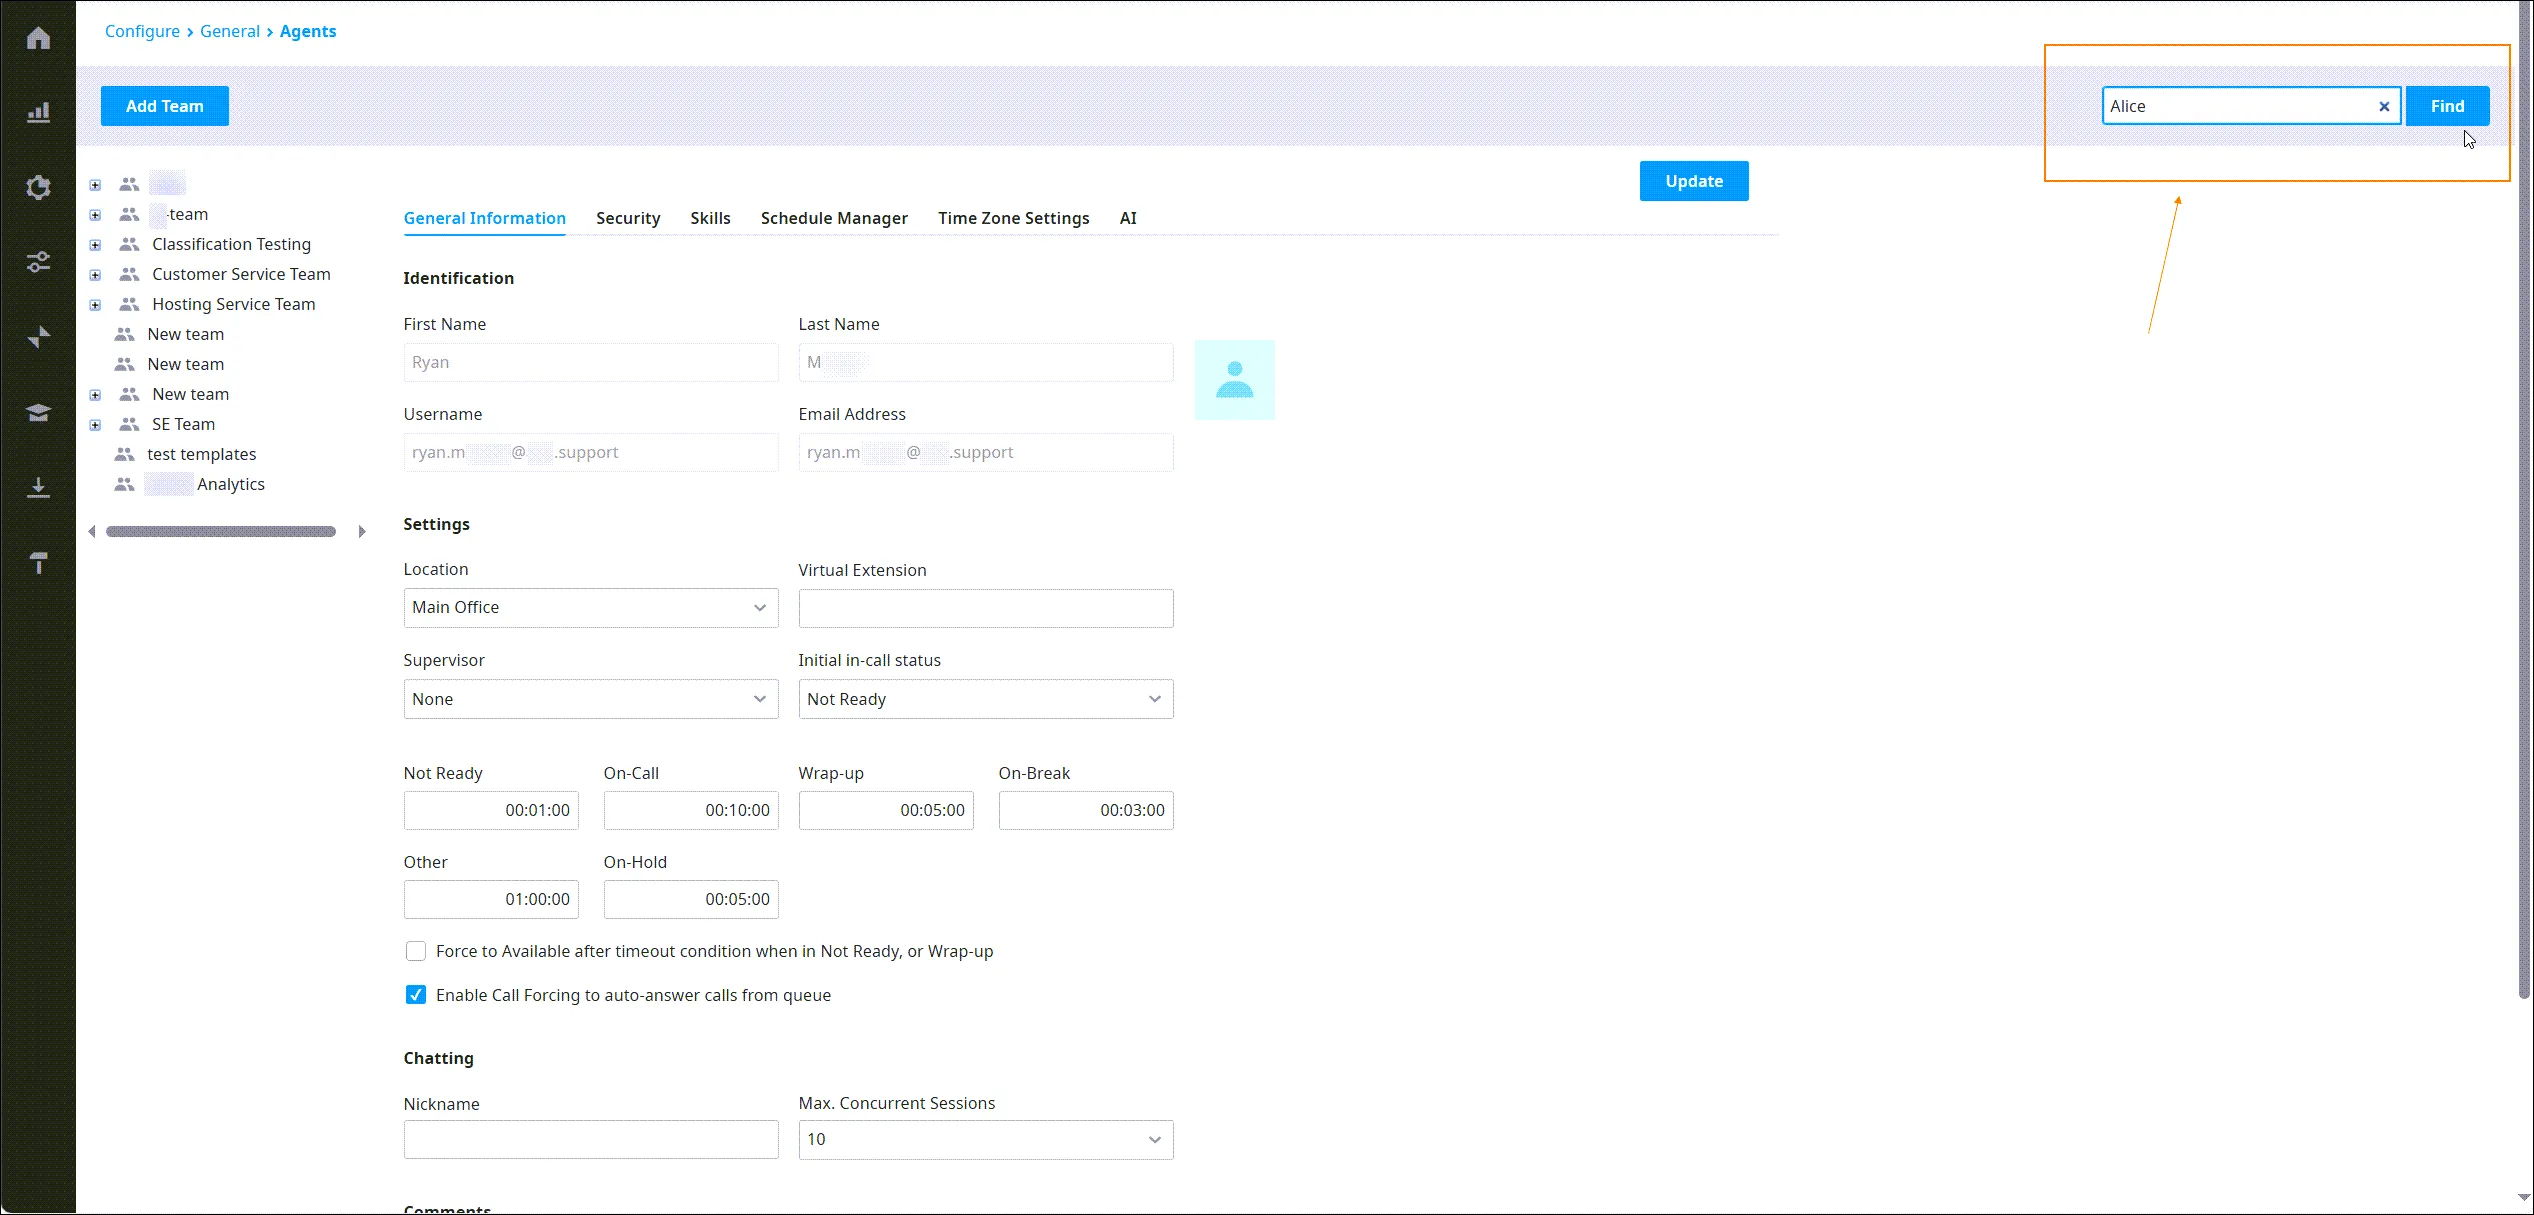Open the graduation cap training icon
This screenshot has height=1215, width=2534.
click(38, 412)
